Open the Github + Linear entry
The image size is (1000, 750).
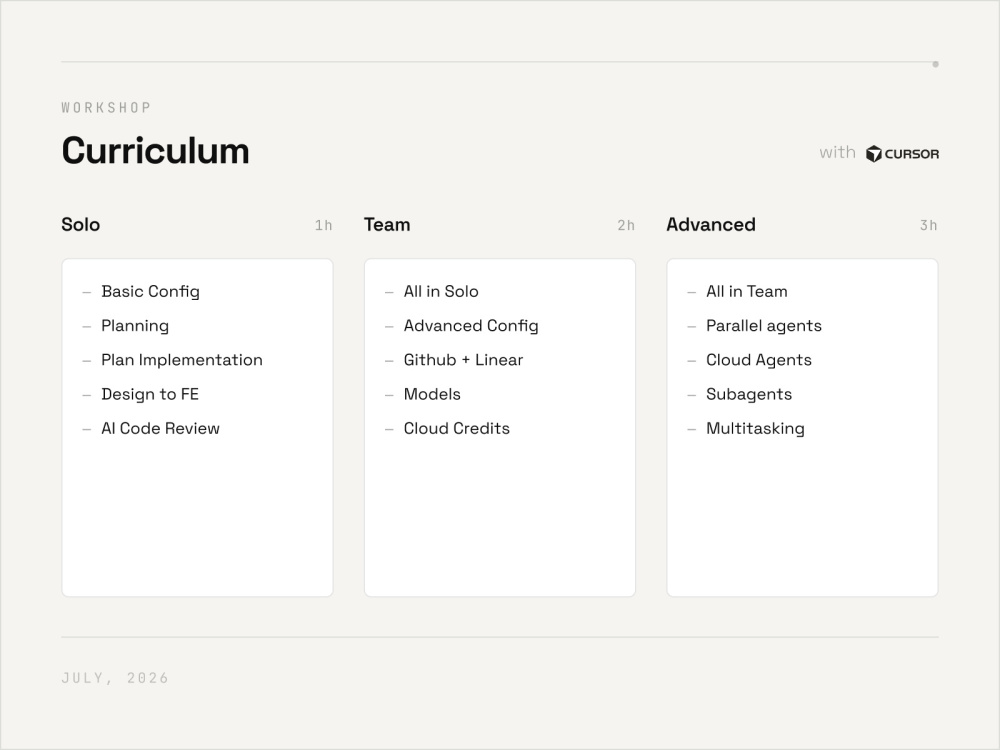463,360
